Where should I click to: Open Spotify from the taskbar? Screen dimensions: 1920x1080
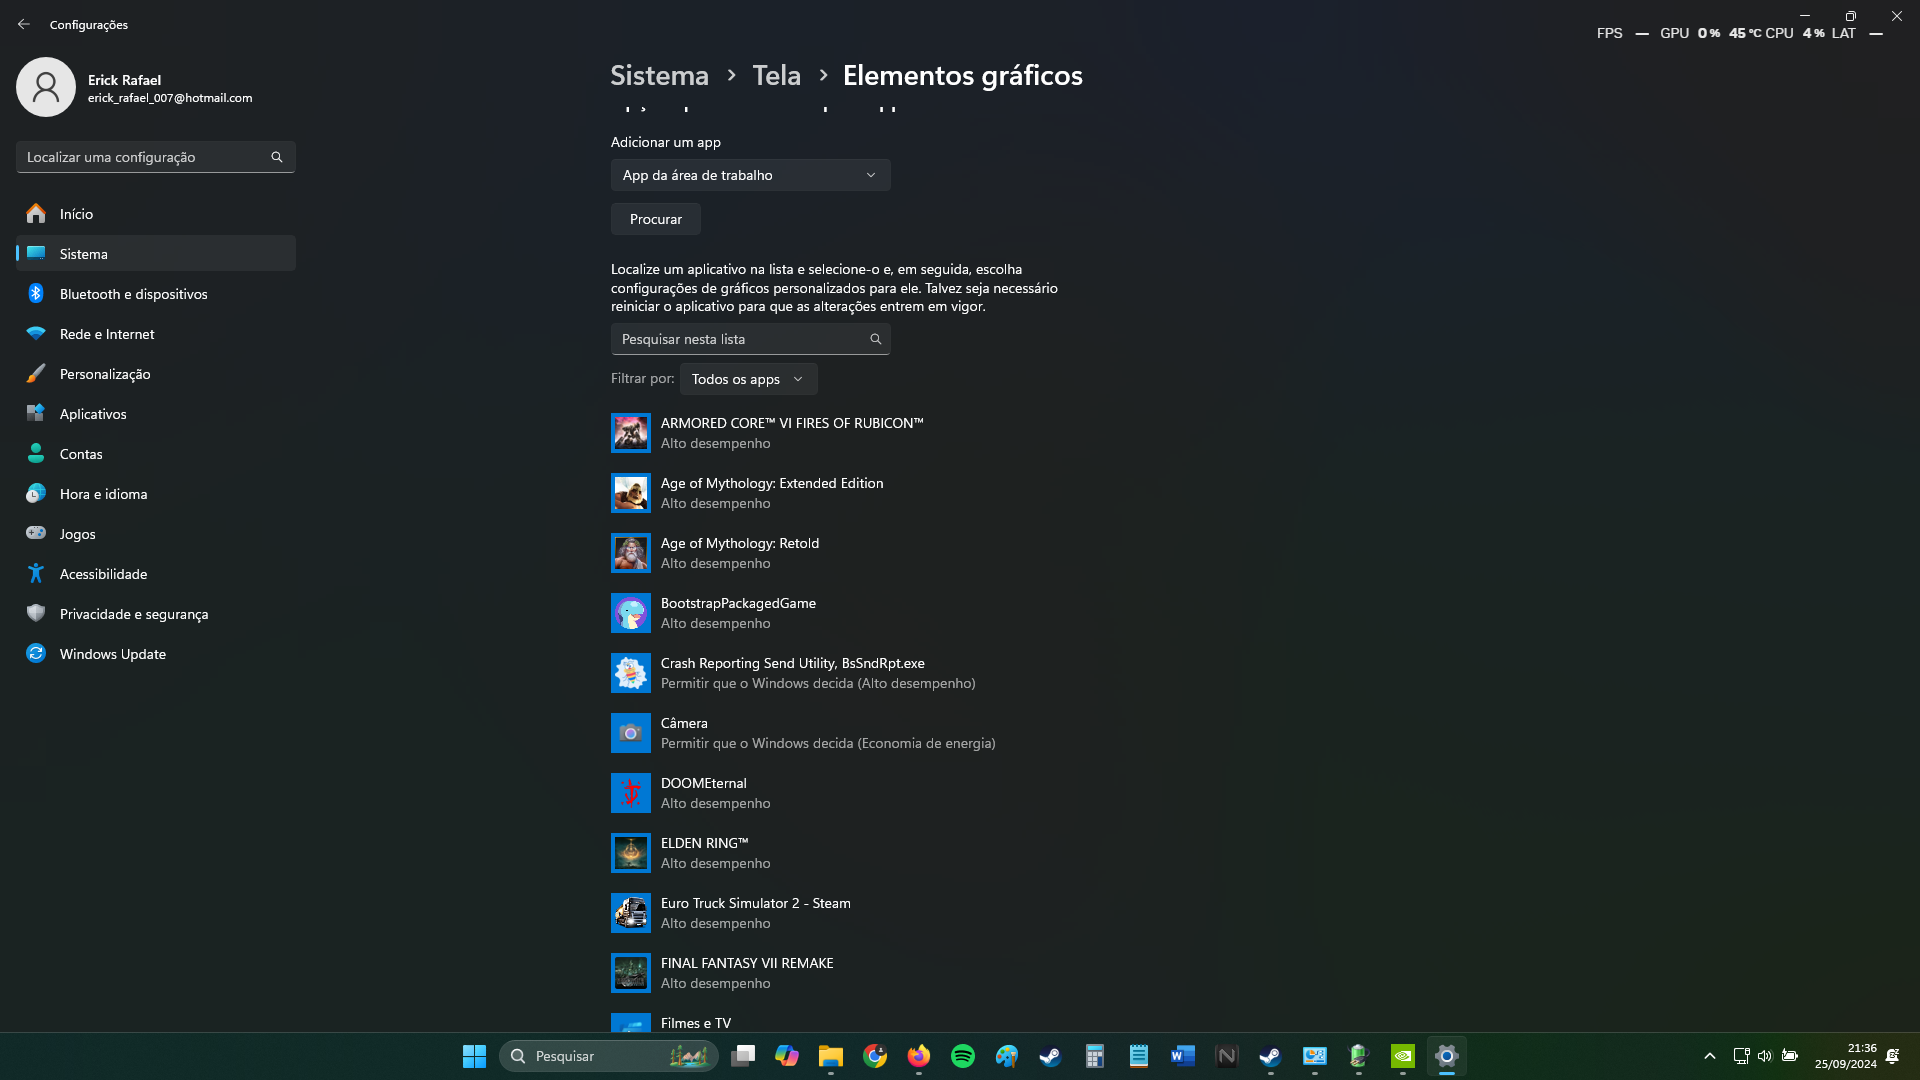click(963, 1056)
